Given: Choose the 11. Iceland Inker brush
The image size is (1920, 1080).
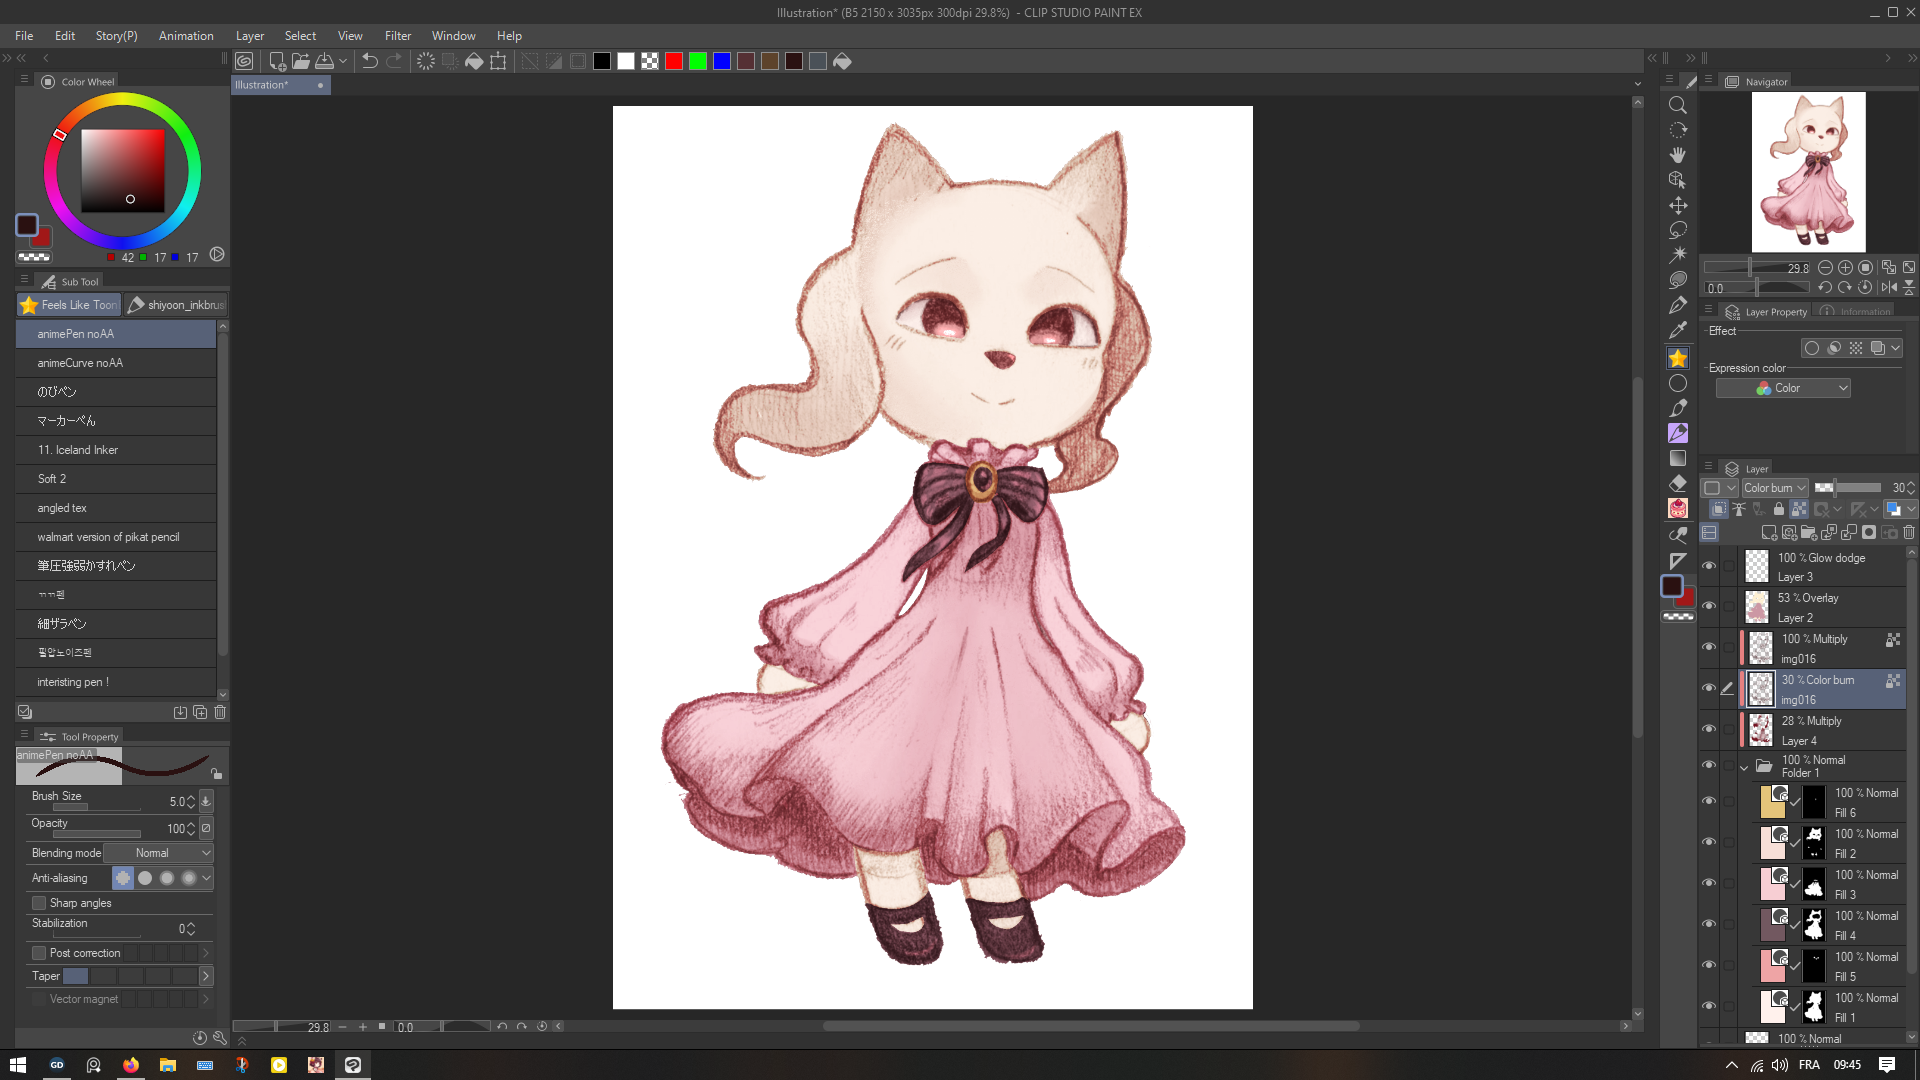Looking at the screenshot, I should [x=116, y=450].
